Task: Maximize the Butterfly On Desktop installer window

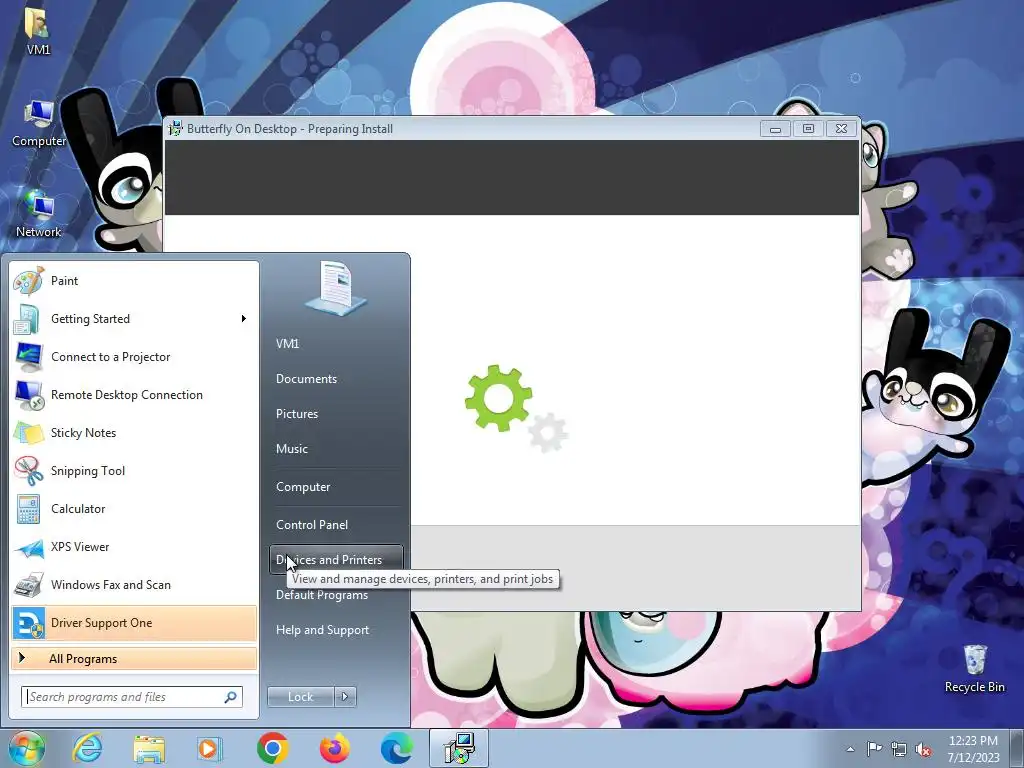Action: [x=808, y=129]
